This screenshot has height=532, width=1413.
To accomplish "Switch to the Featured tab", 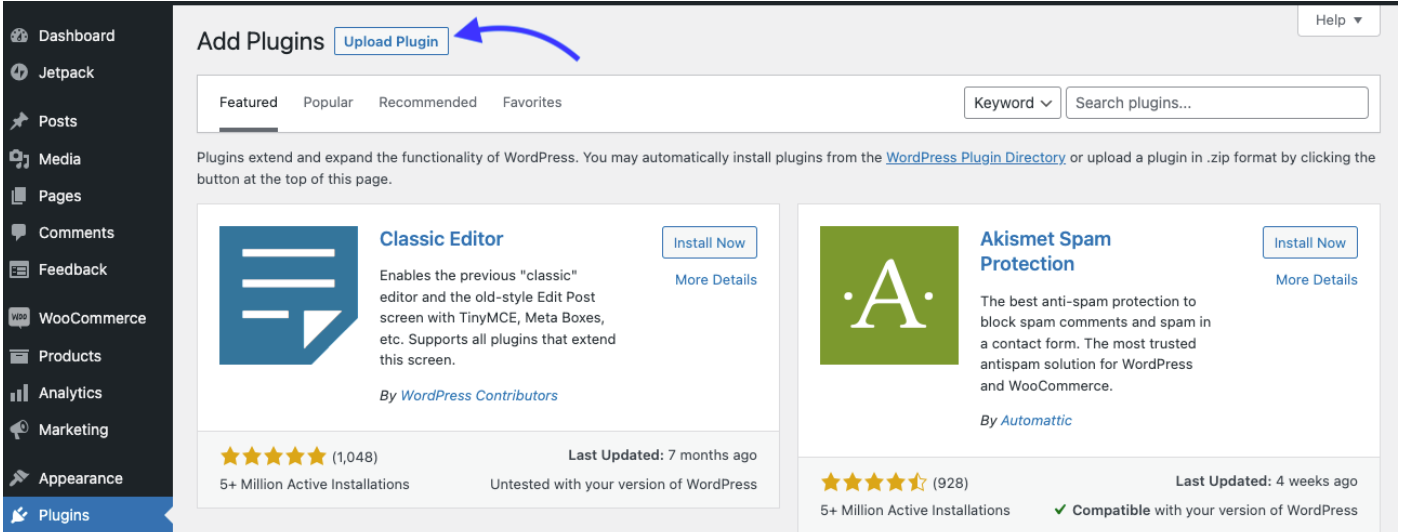I will [248, 102].
